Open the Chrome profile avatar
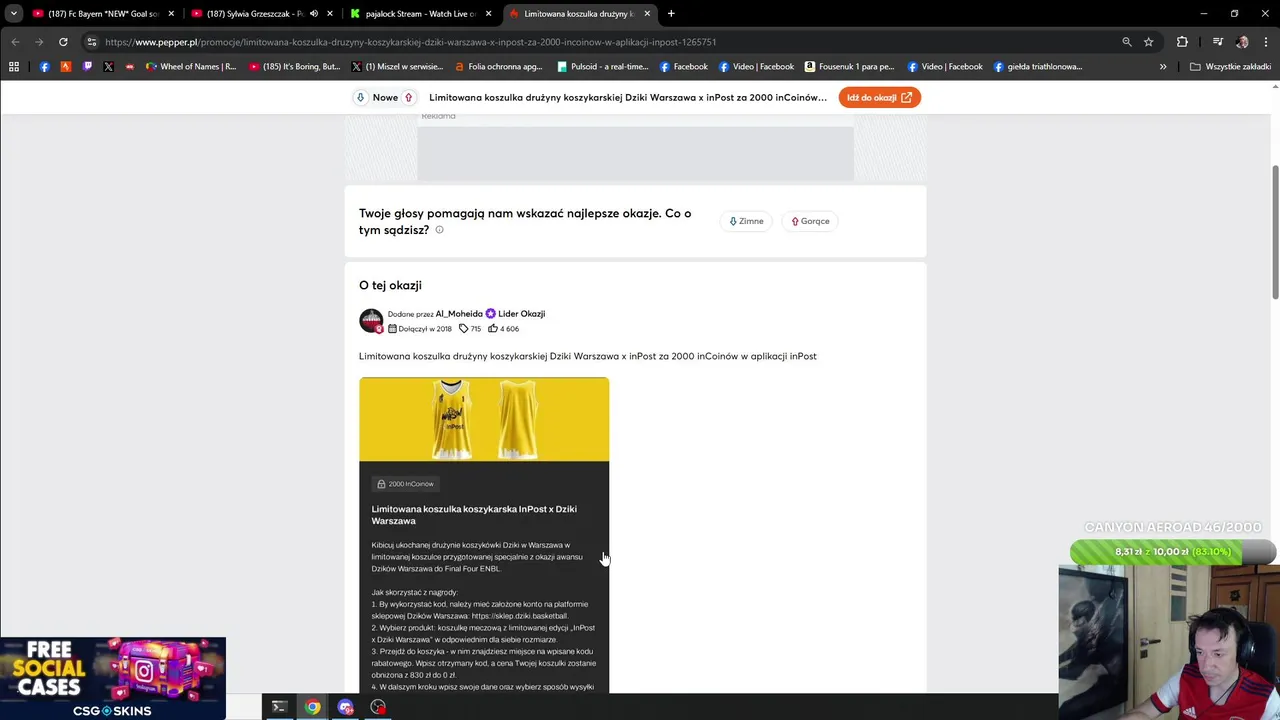1280x720 pixels. (1242, 42)
